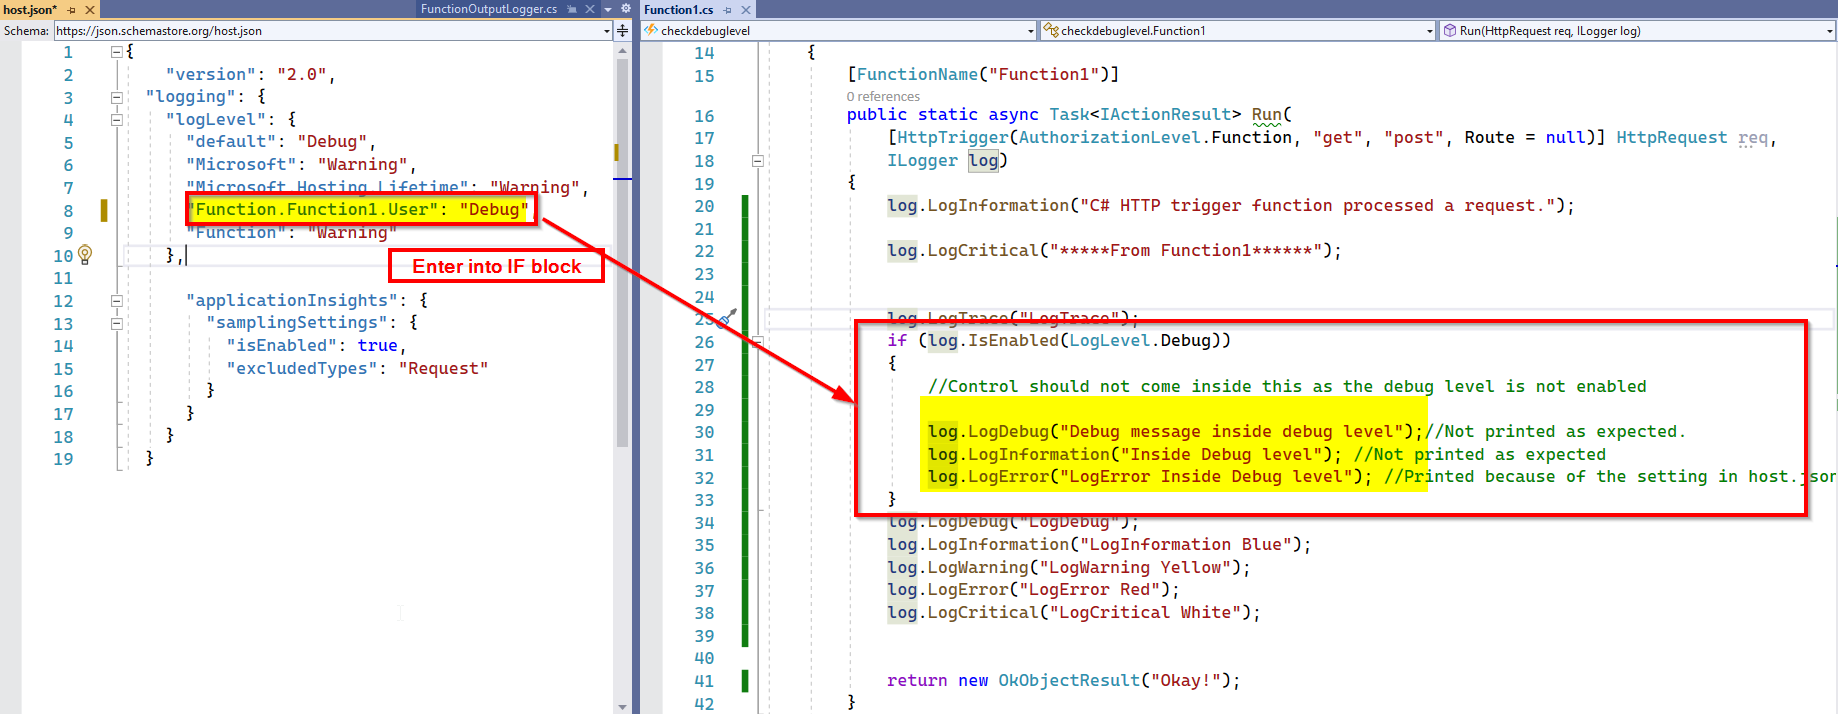Click the screwdriver quick actions icon at line 25
The image size is (1838, 714).
coord(727,319)
